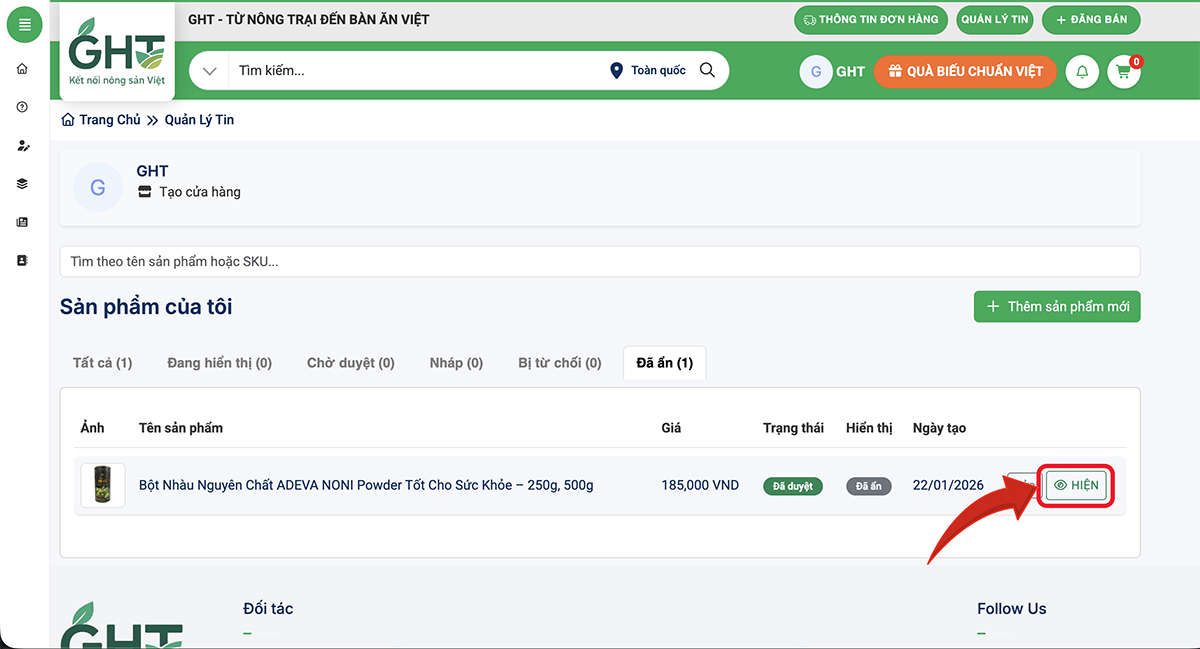Open the help question mark sidebar icon
The width and height of the screenshot is (1200, 649).
coord(23,107)
